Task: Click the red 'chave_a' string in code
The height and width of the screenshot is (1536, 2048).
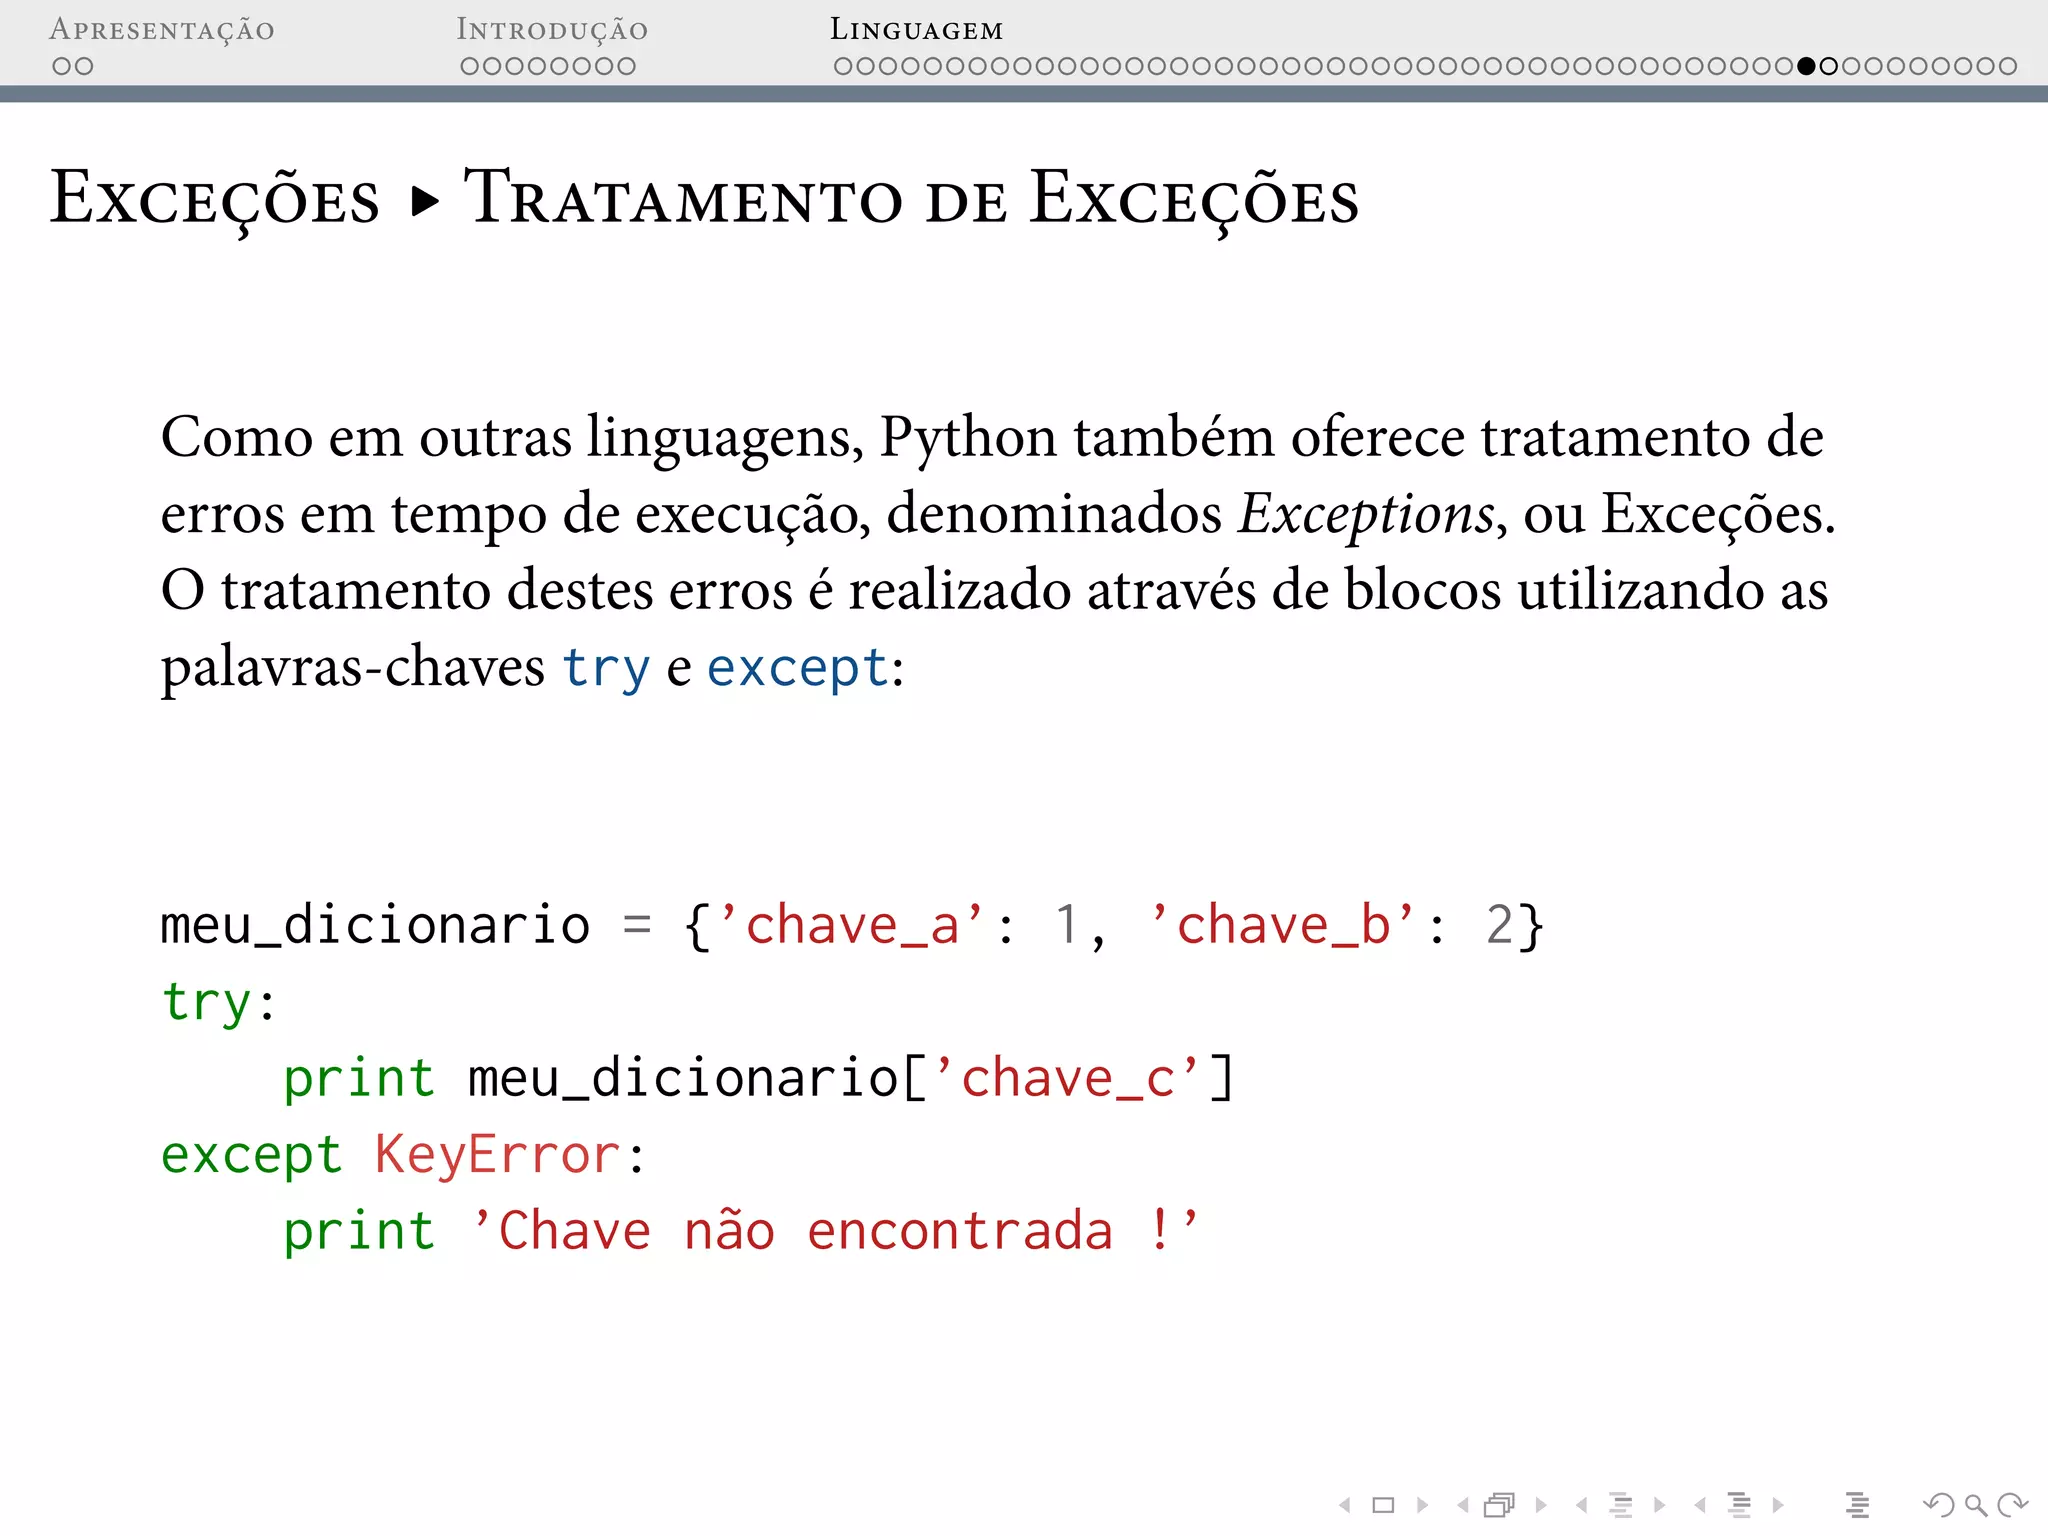Action: point(852,924)
